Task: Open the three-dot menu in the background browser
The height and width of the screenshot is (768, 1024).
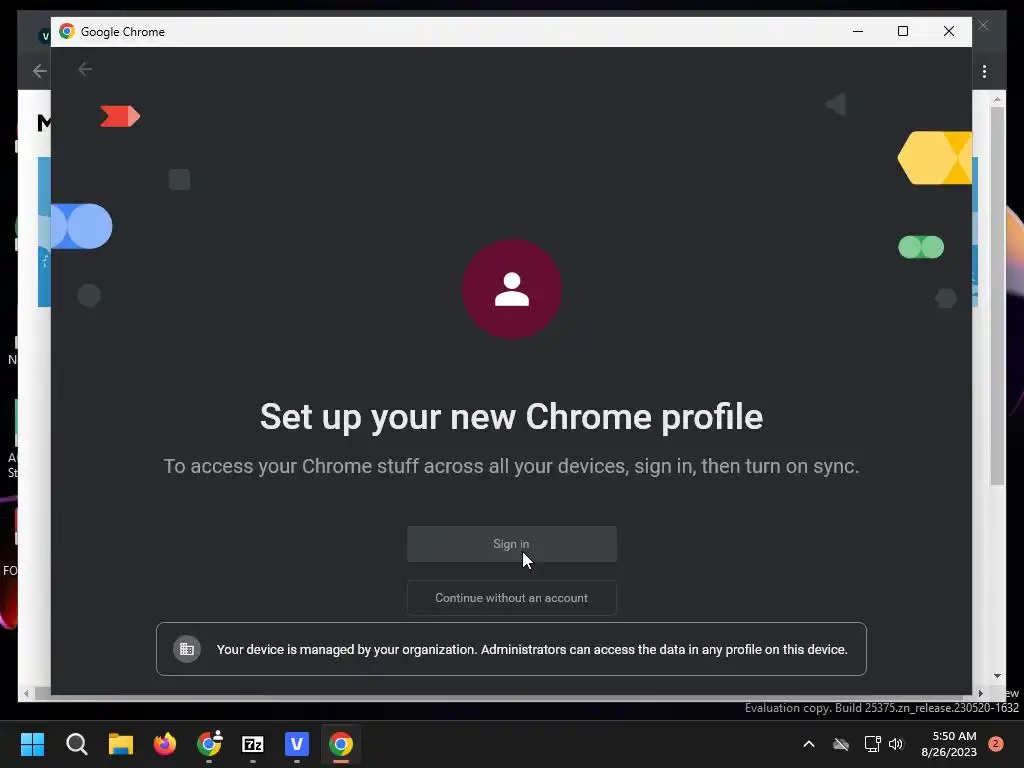Action: point(984,71)
